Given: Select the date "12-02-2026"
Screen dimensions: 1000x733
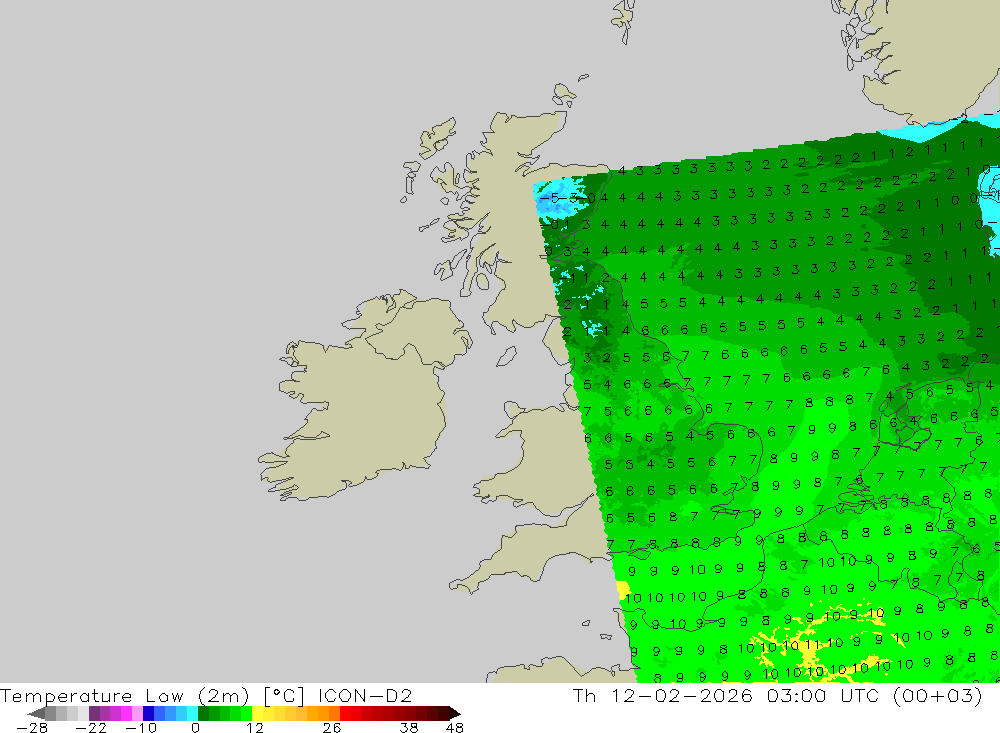Looking at the screenshot, I should point(681,695).
